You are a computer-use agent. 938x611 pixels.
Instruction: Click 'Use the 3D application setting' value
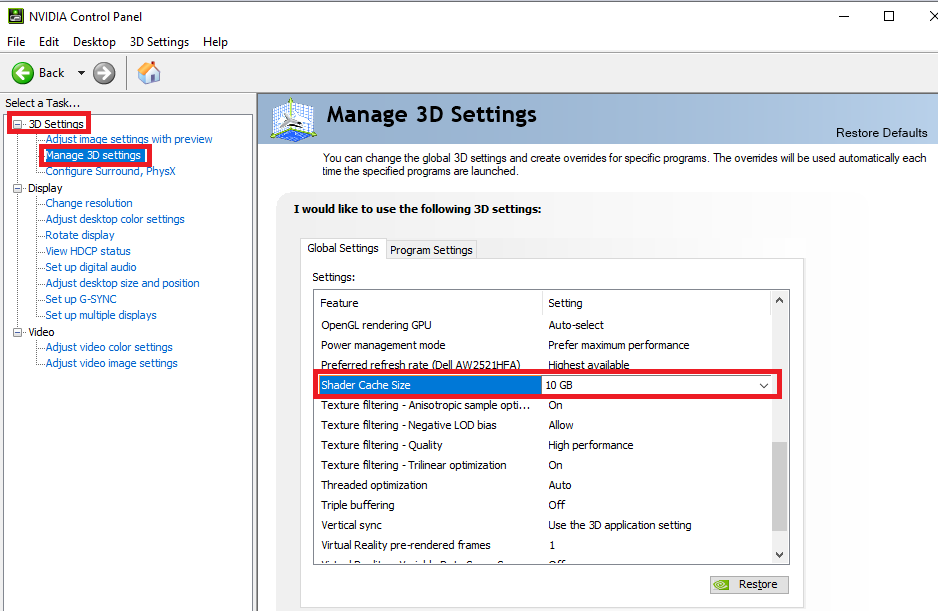(620, 525)
